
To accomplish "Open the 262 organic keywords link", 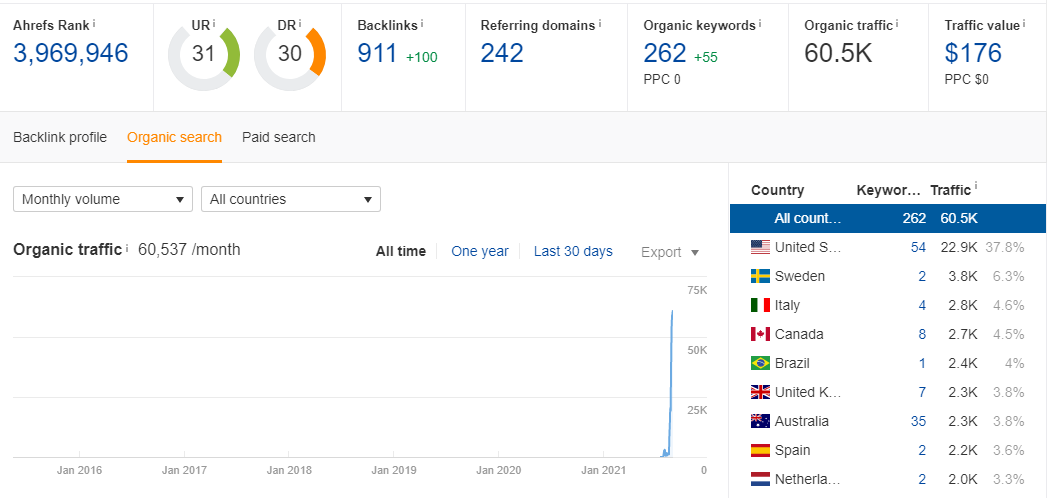I will [x=665, y=53].
